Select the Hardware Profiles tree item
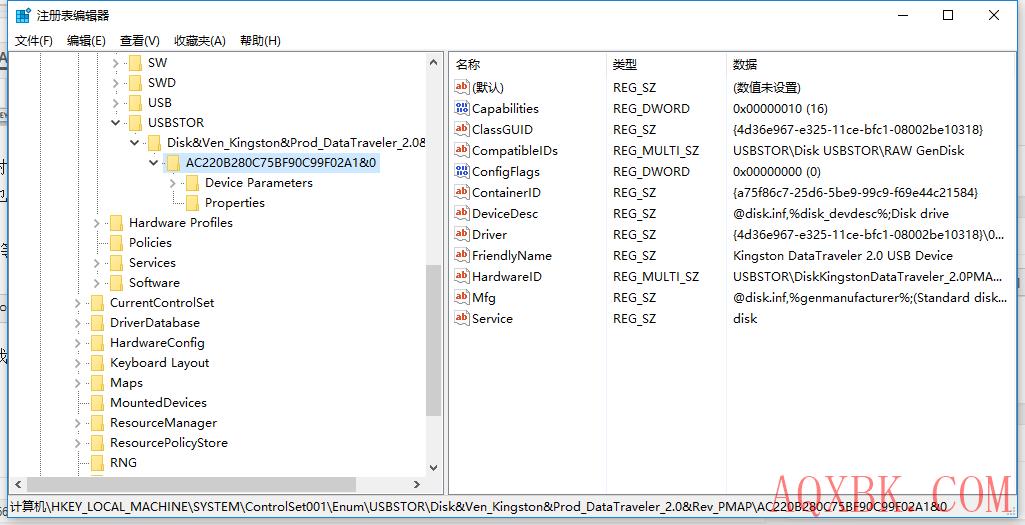 [x=180, y=223]
